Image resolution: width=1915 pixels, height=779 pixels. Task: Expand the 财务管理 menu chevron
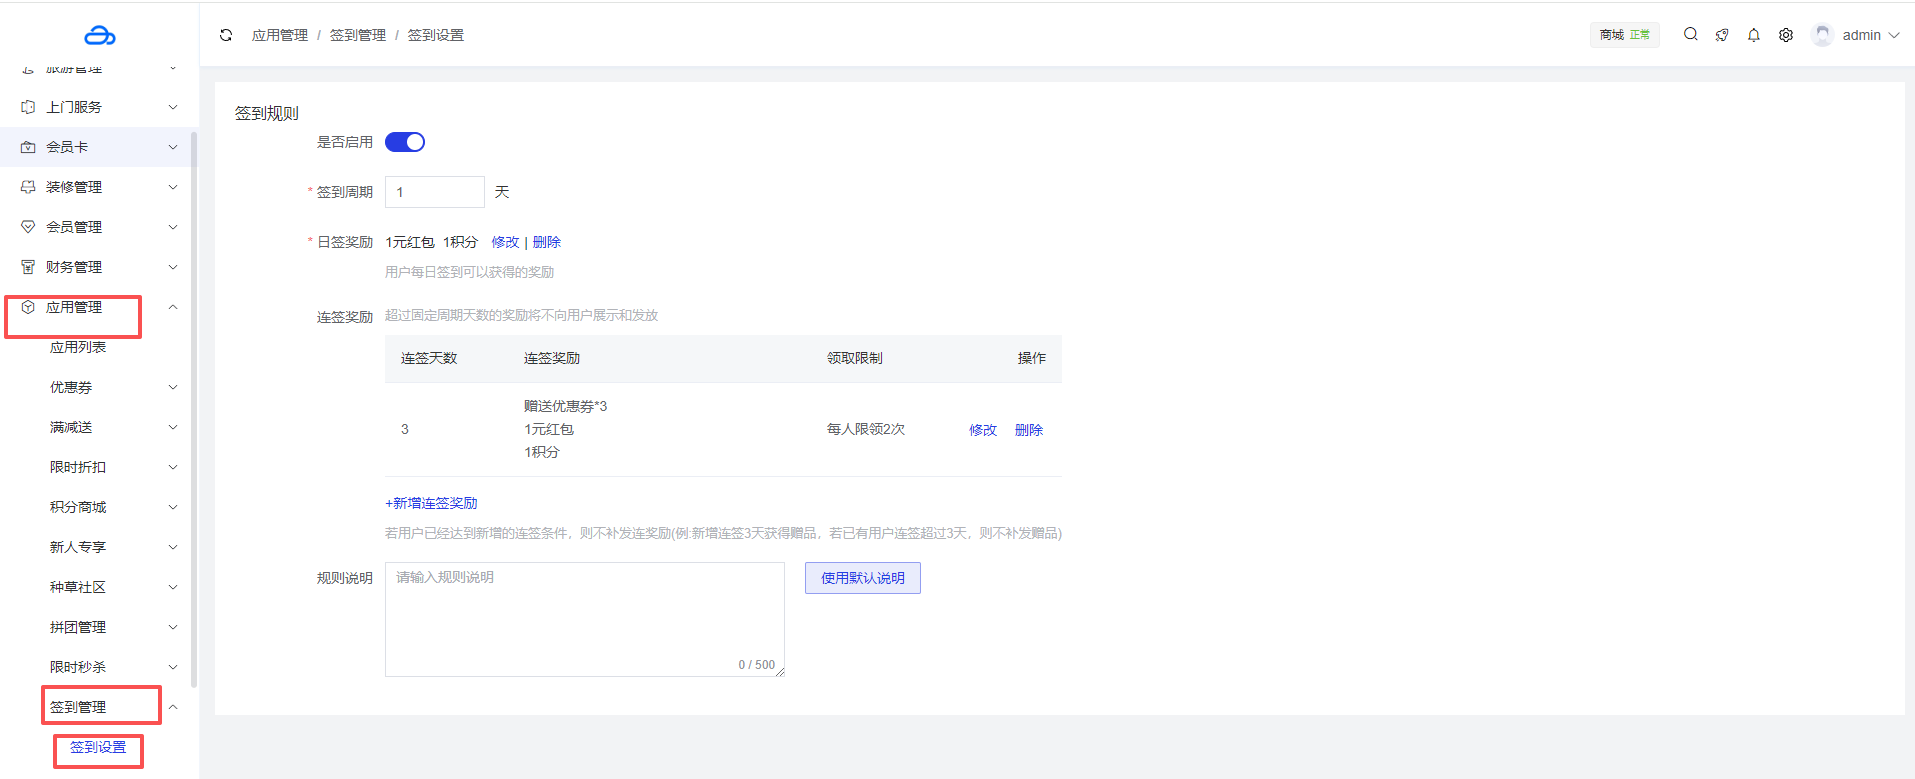coord(173,267)
